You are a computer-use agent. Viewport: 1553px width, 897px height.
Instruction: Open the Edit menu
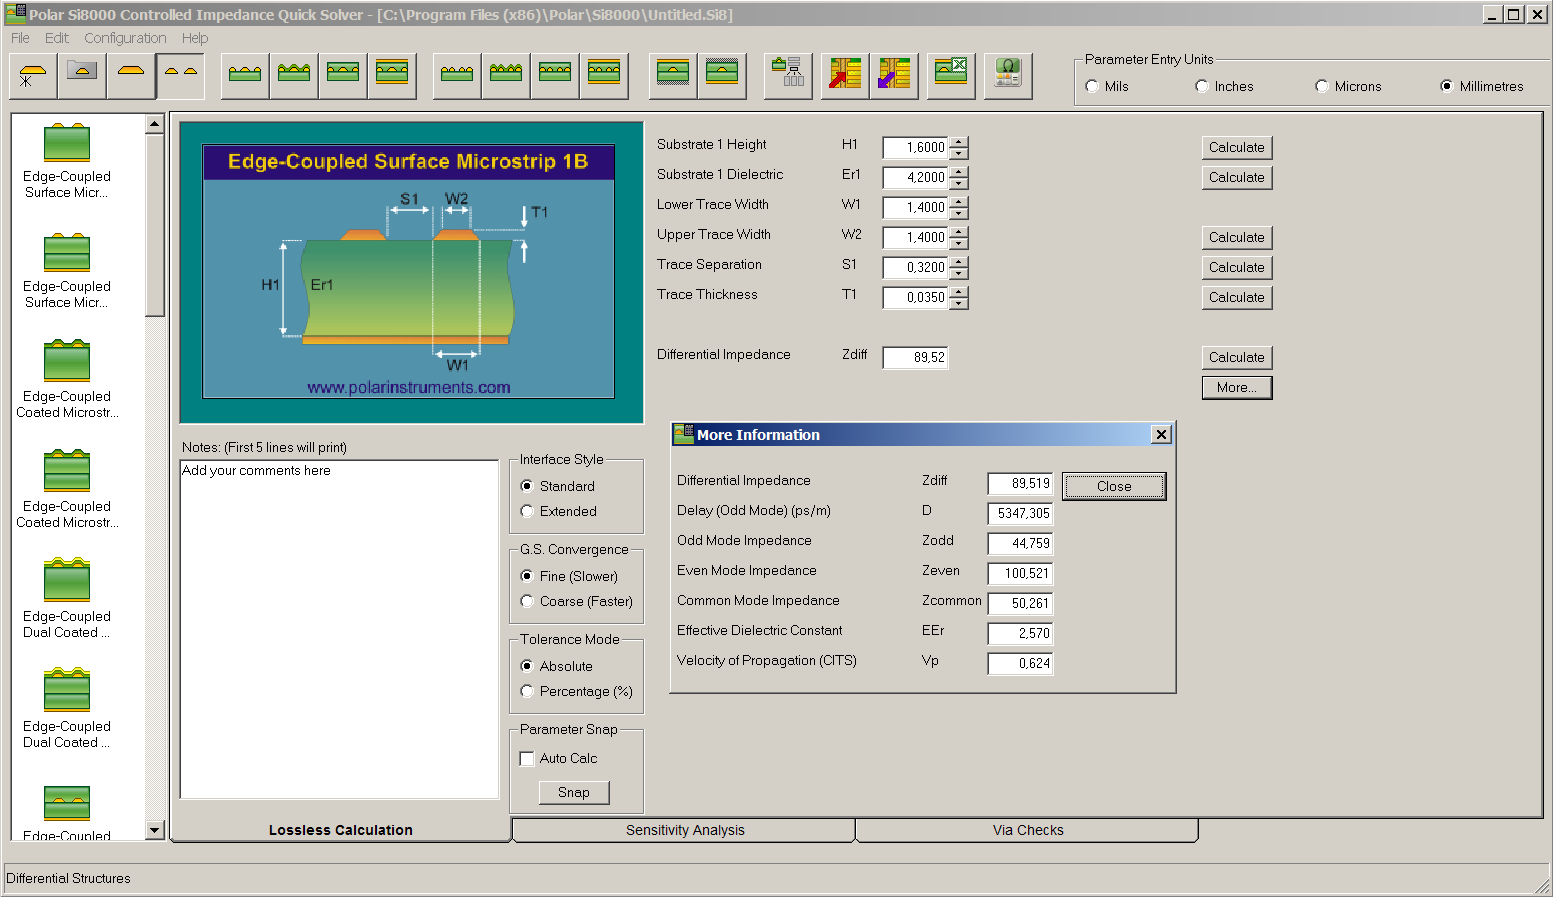57,38
